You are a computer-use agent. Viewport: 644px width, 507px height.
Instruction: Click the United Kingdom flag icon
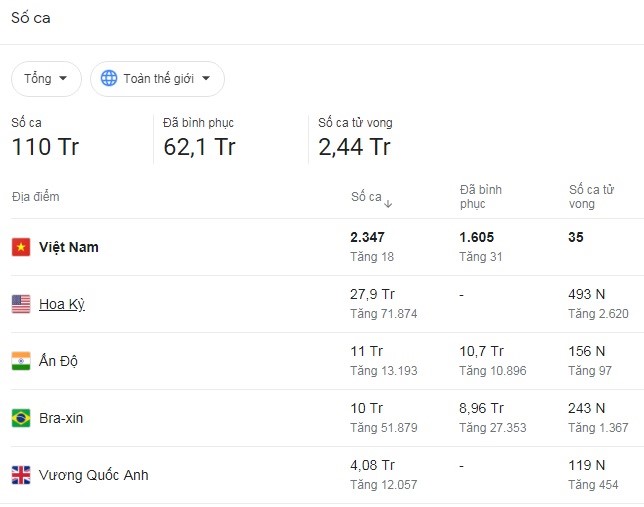[x=21, y=475]
